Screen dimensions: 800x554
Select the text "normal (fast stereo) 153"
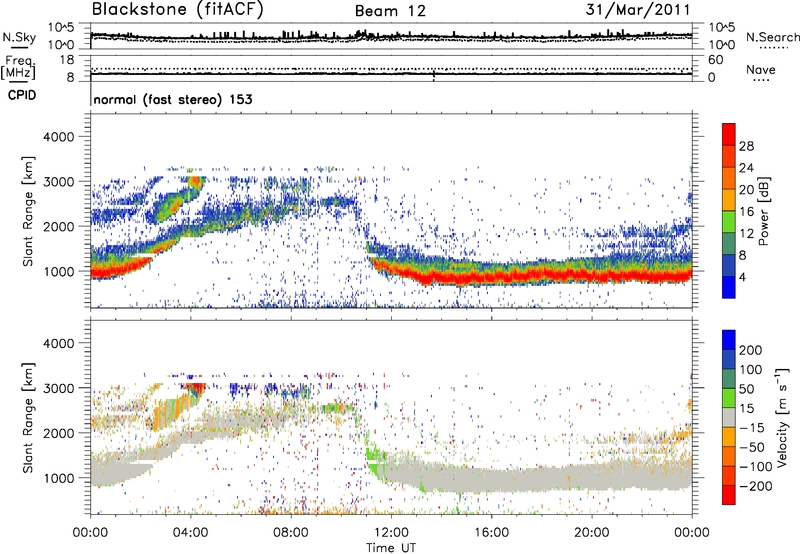pyautogui.click(x=173, y=100)
